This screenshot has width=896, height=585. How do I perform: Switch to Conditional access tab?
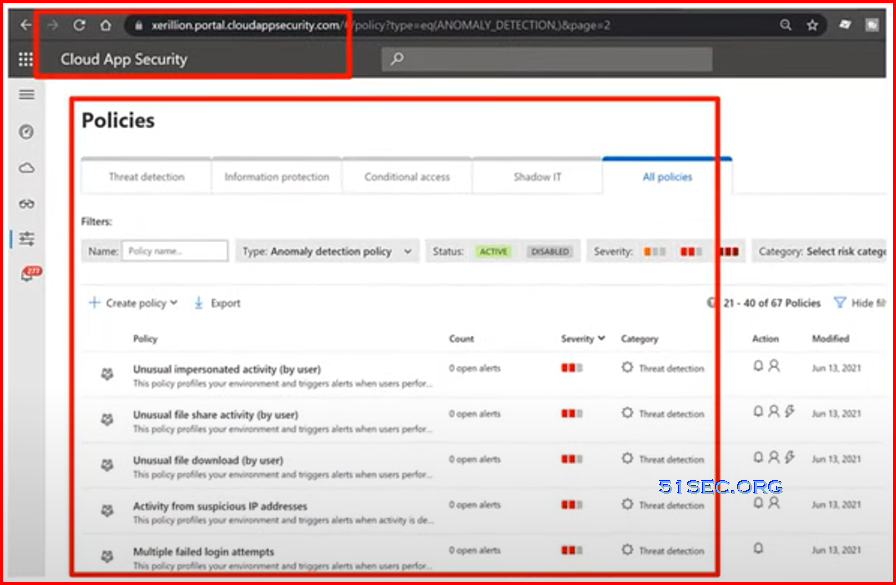click(407, 177)
